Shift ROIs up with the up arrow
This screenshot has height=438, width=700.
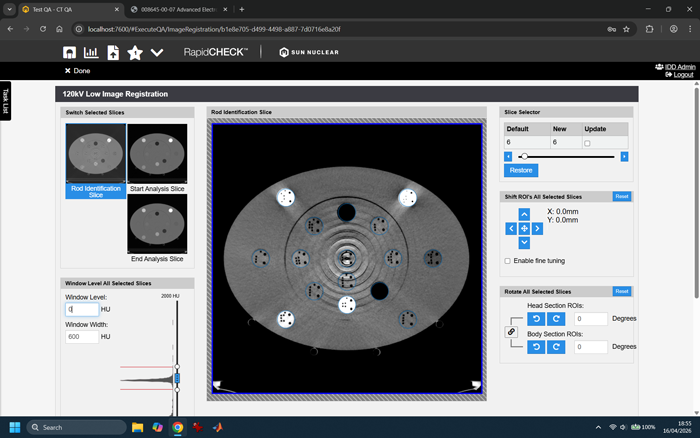pos(524,215)
